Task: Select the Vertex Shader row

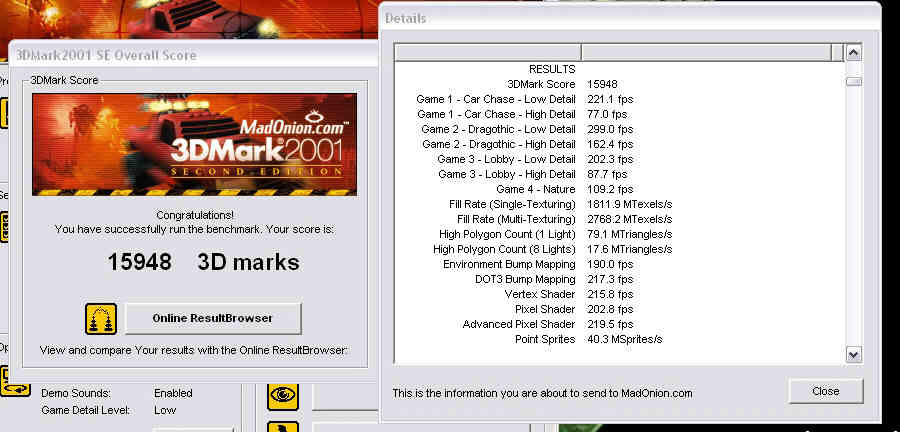Action: (x=619, y=294)
